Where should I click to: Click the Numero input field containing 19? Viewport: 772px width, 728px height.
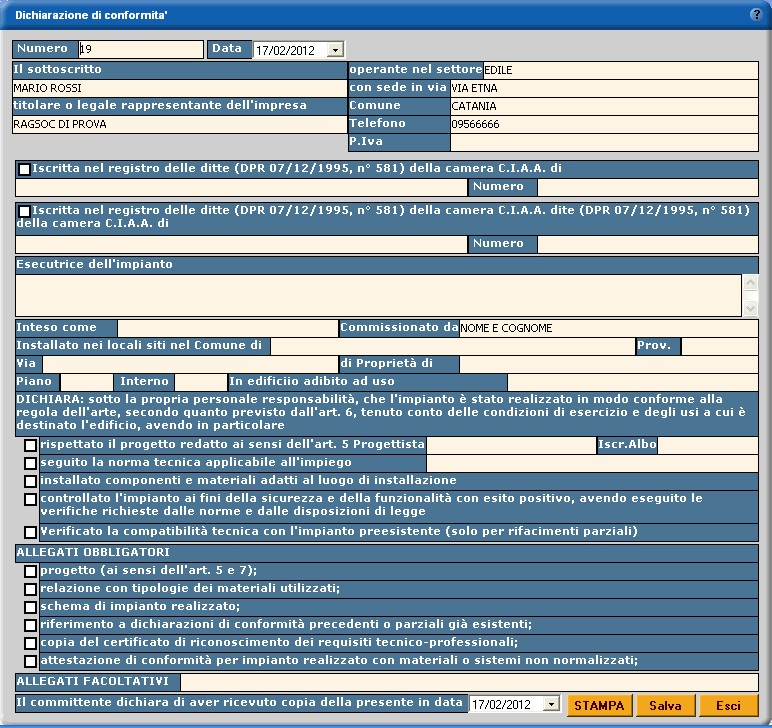(140, 49)
